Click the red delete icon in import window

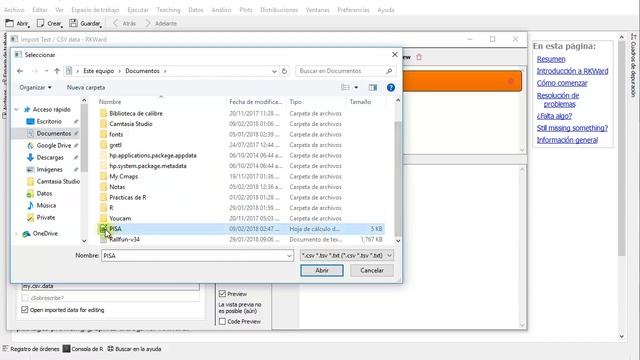pyautogui.click(x=419, y=57)
